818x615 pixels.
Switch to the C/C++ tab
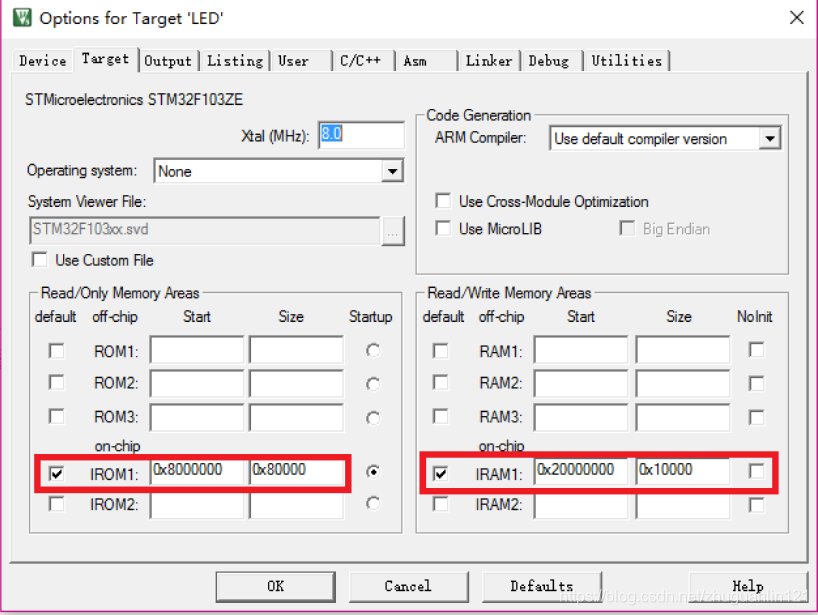pos(363,61)
